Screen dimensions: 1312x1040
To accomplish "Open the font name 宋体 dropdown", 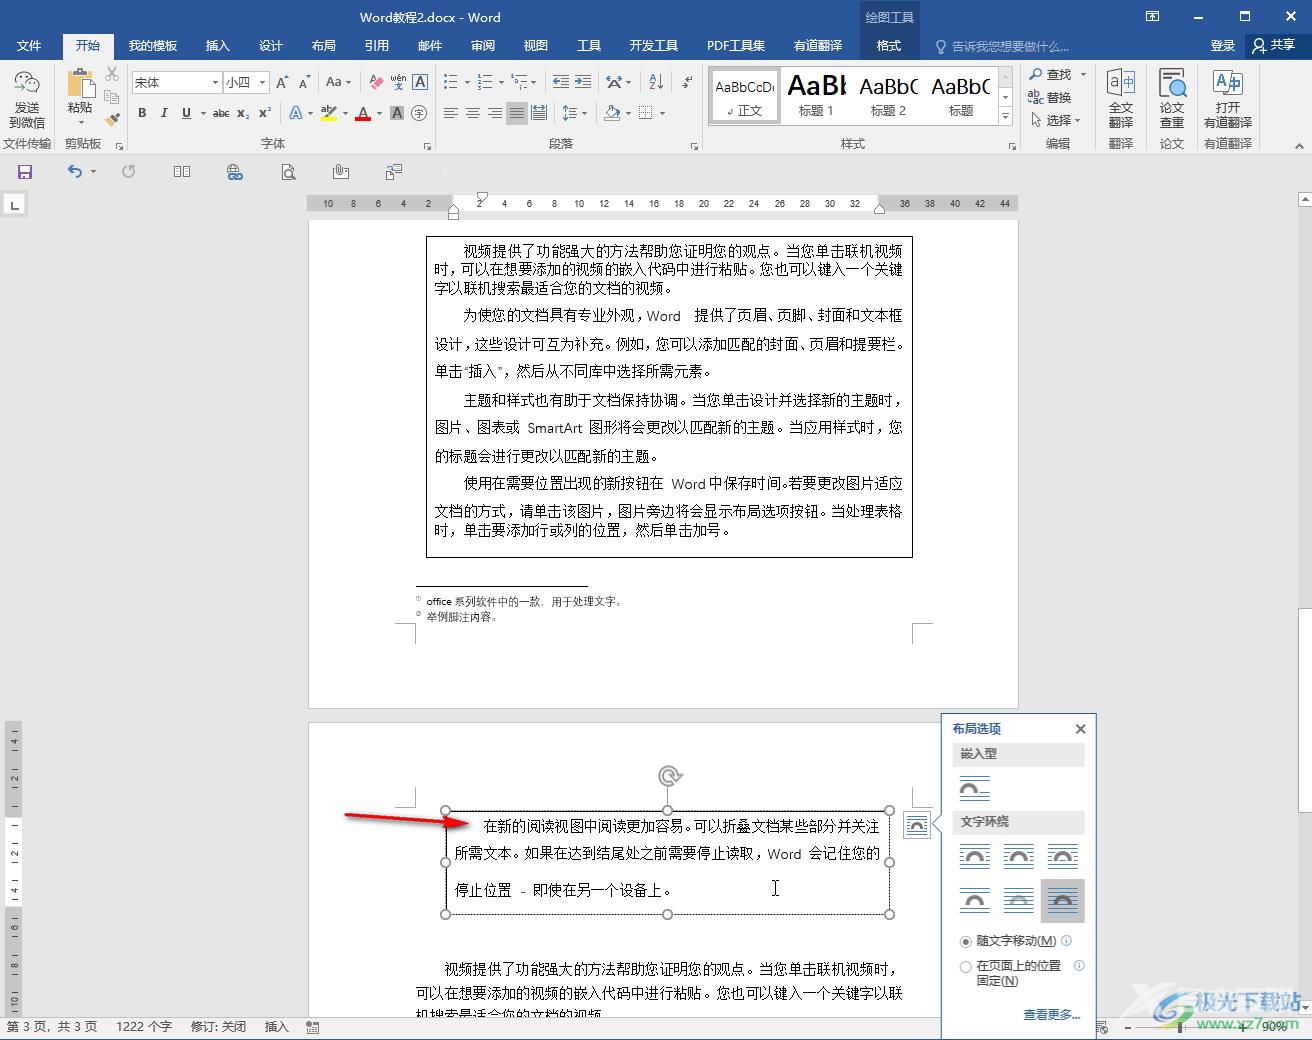I will click(215, 83).
